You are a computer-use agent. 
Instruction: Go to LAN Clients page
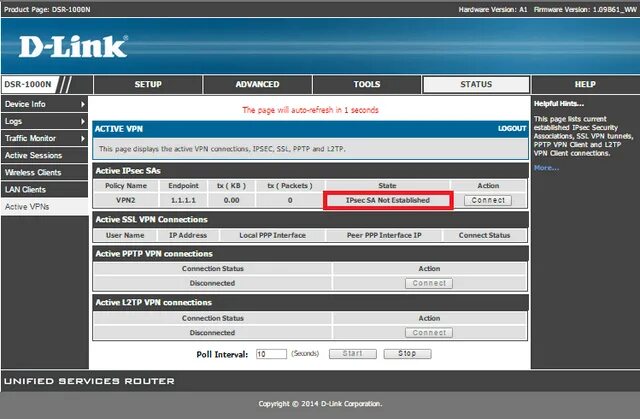click(44, 190)
